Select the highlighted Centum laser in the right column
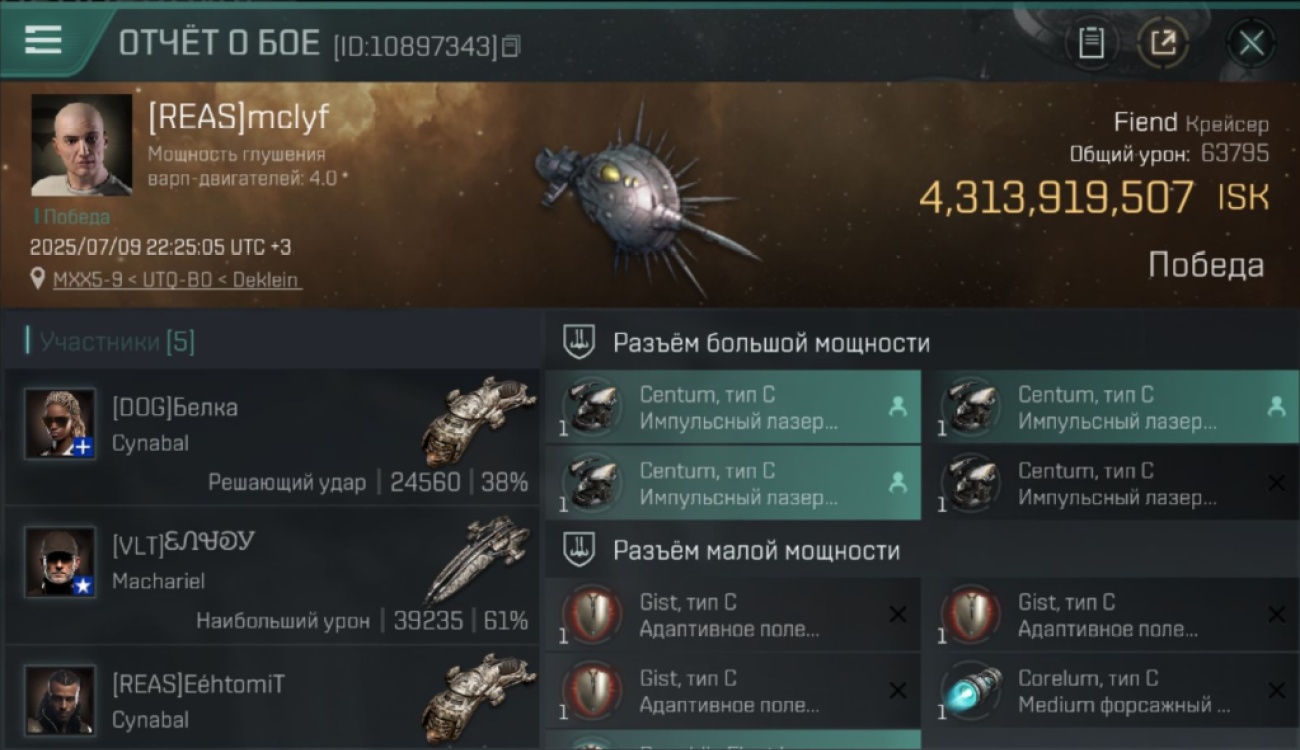 tap(1111, 407)
